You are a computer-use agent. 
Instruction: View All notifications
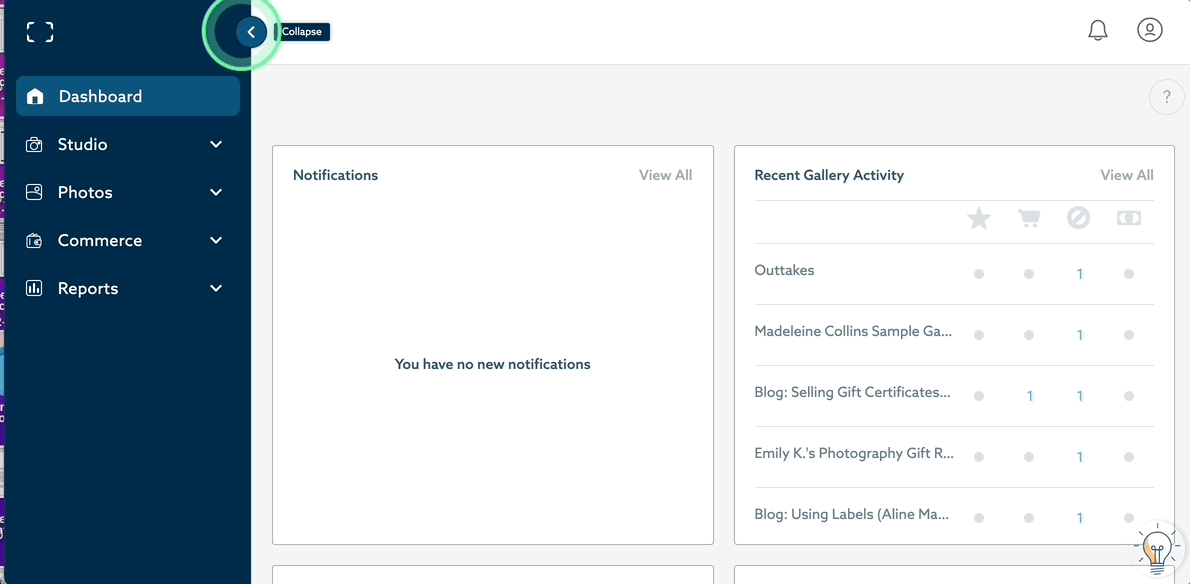[665, 174]
